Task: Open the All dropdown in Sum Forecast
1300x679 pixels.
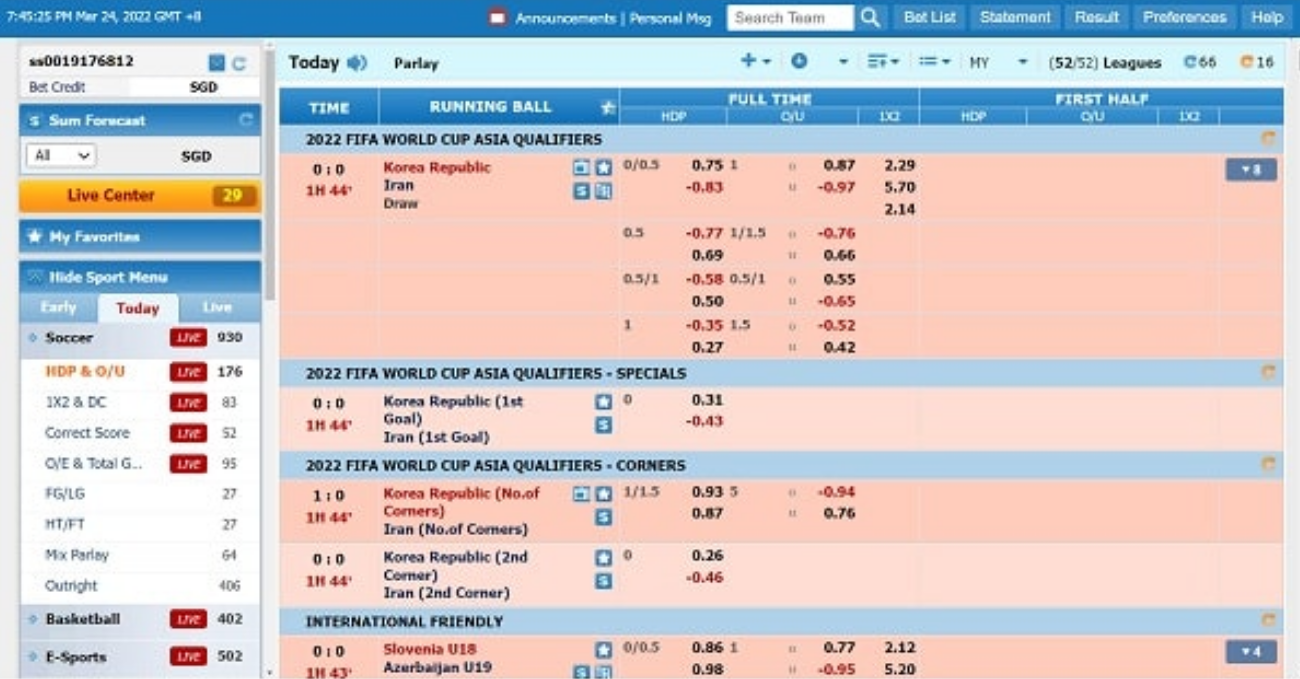Action: tap(61, 156)
